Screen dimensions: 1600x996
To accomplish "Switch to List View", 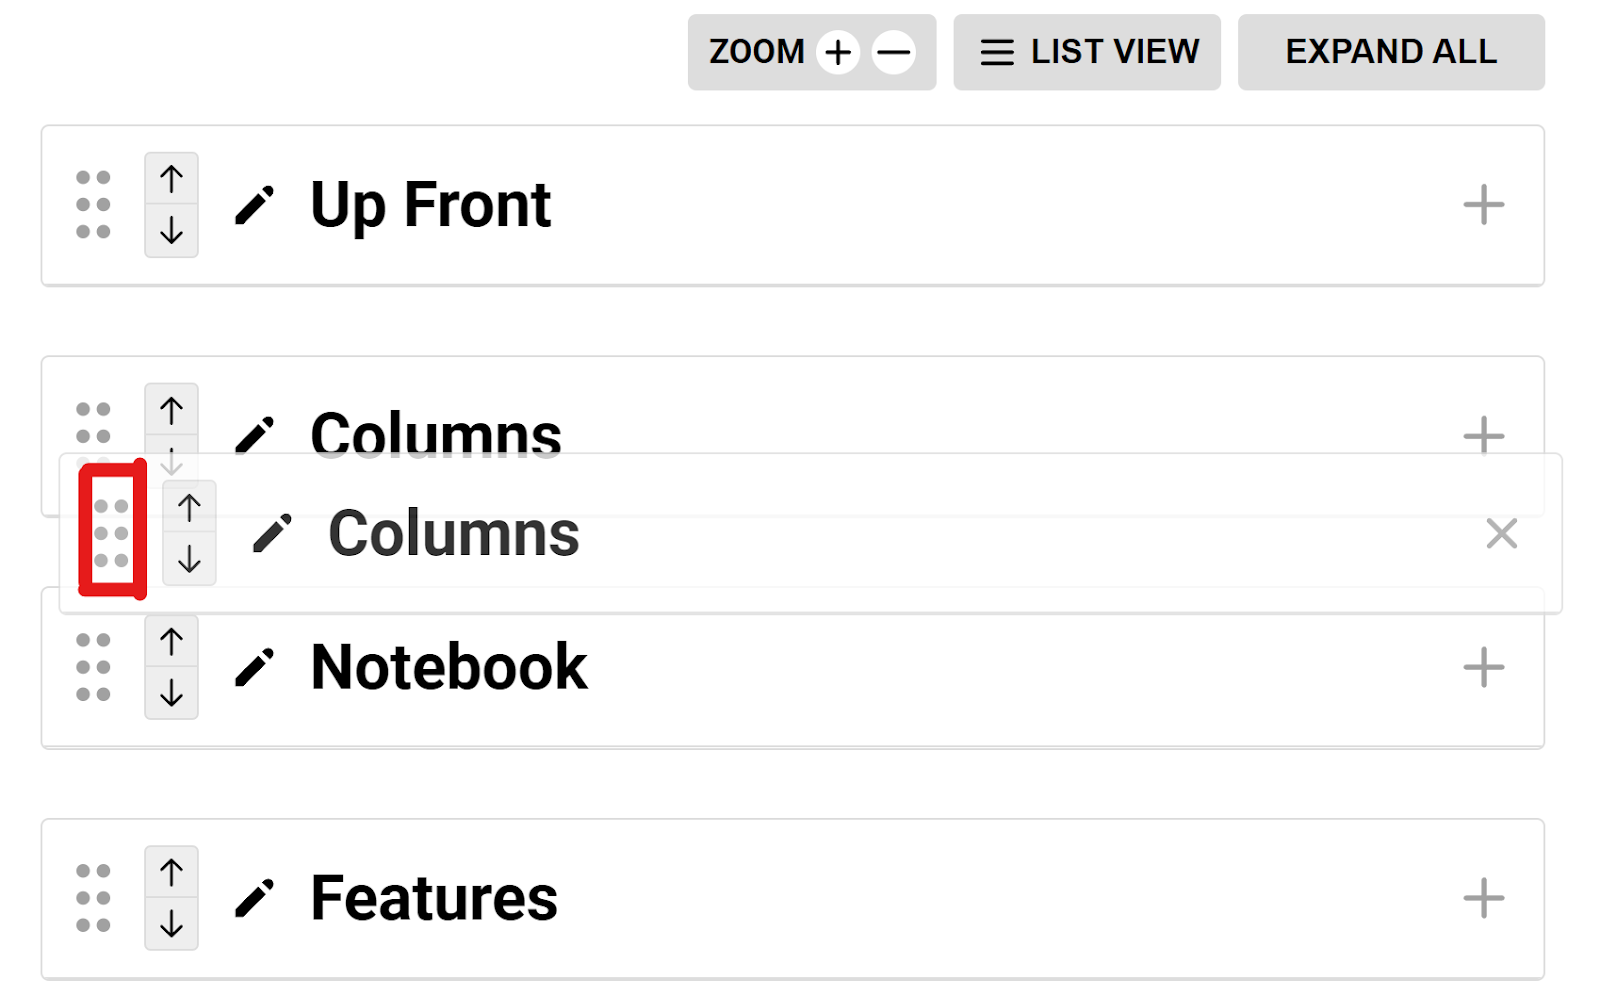I will (1087, 52).
